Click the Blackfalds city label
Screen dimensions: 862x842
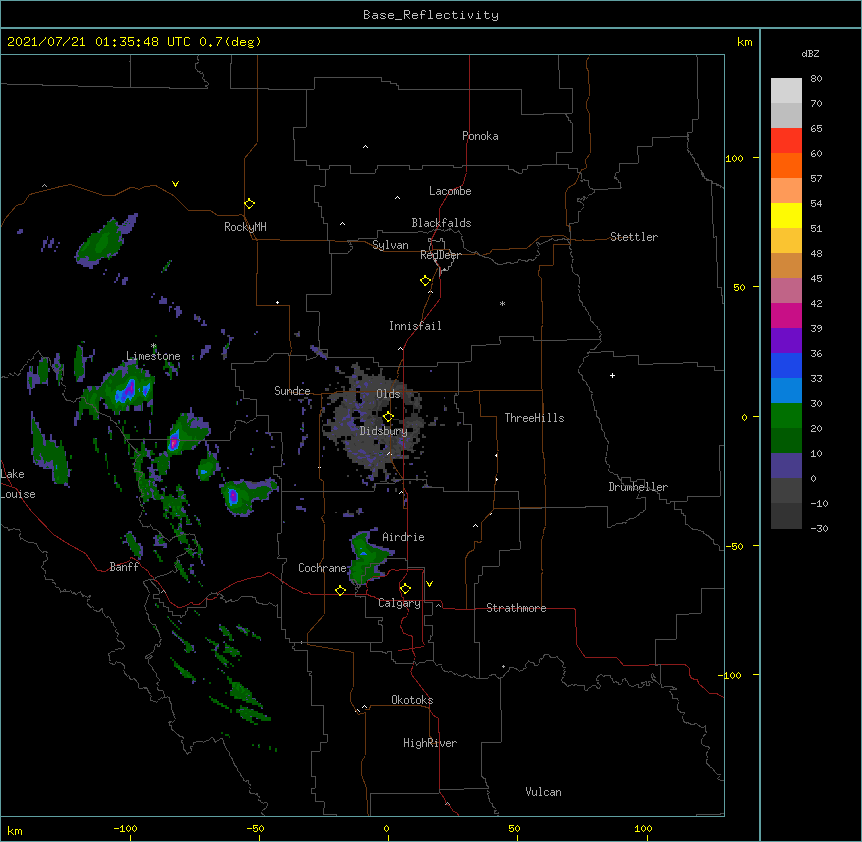tap(441, 223)
